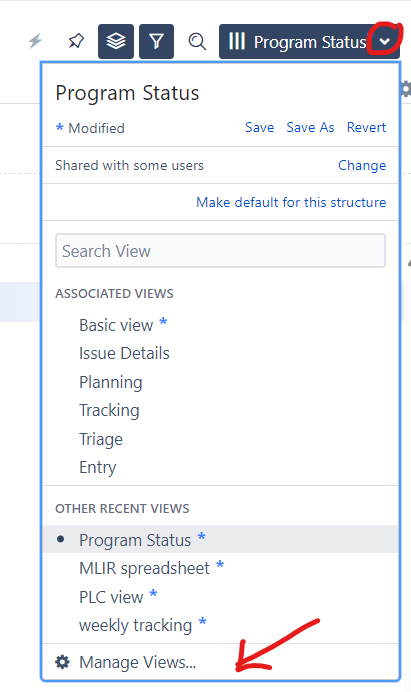
Task: Toggle the stacked layers transformations icon
Action: [116, 41]
